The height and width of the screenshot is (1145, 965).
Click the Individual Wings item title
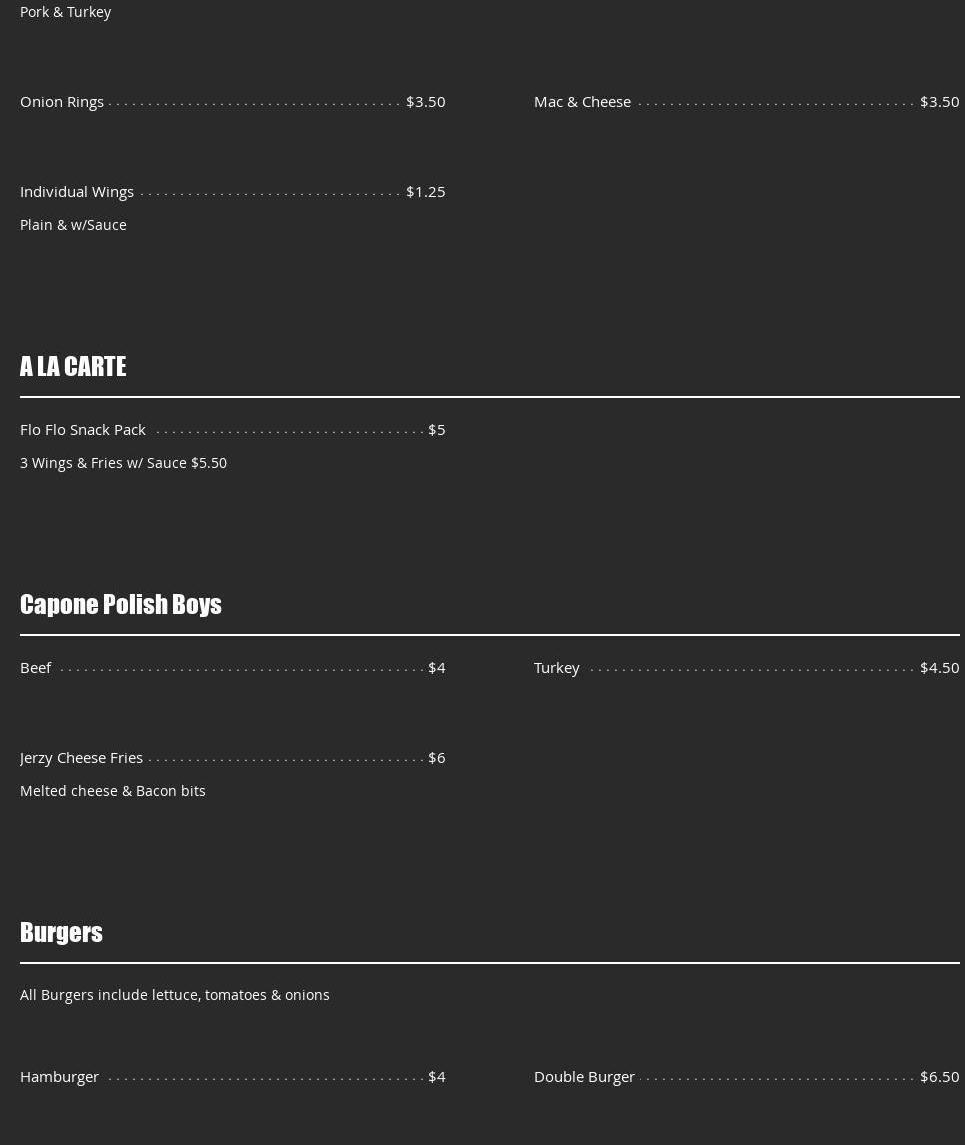coord(77,191)
